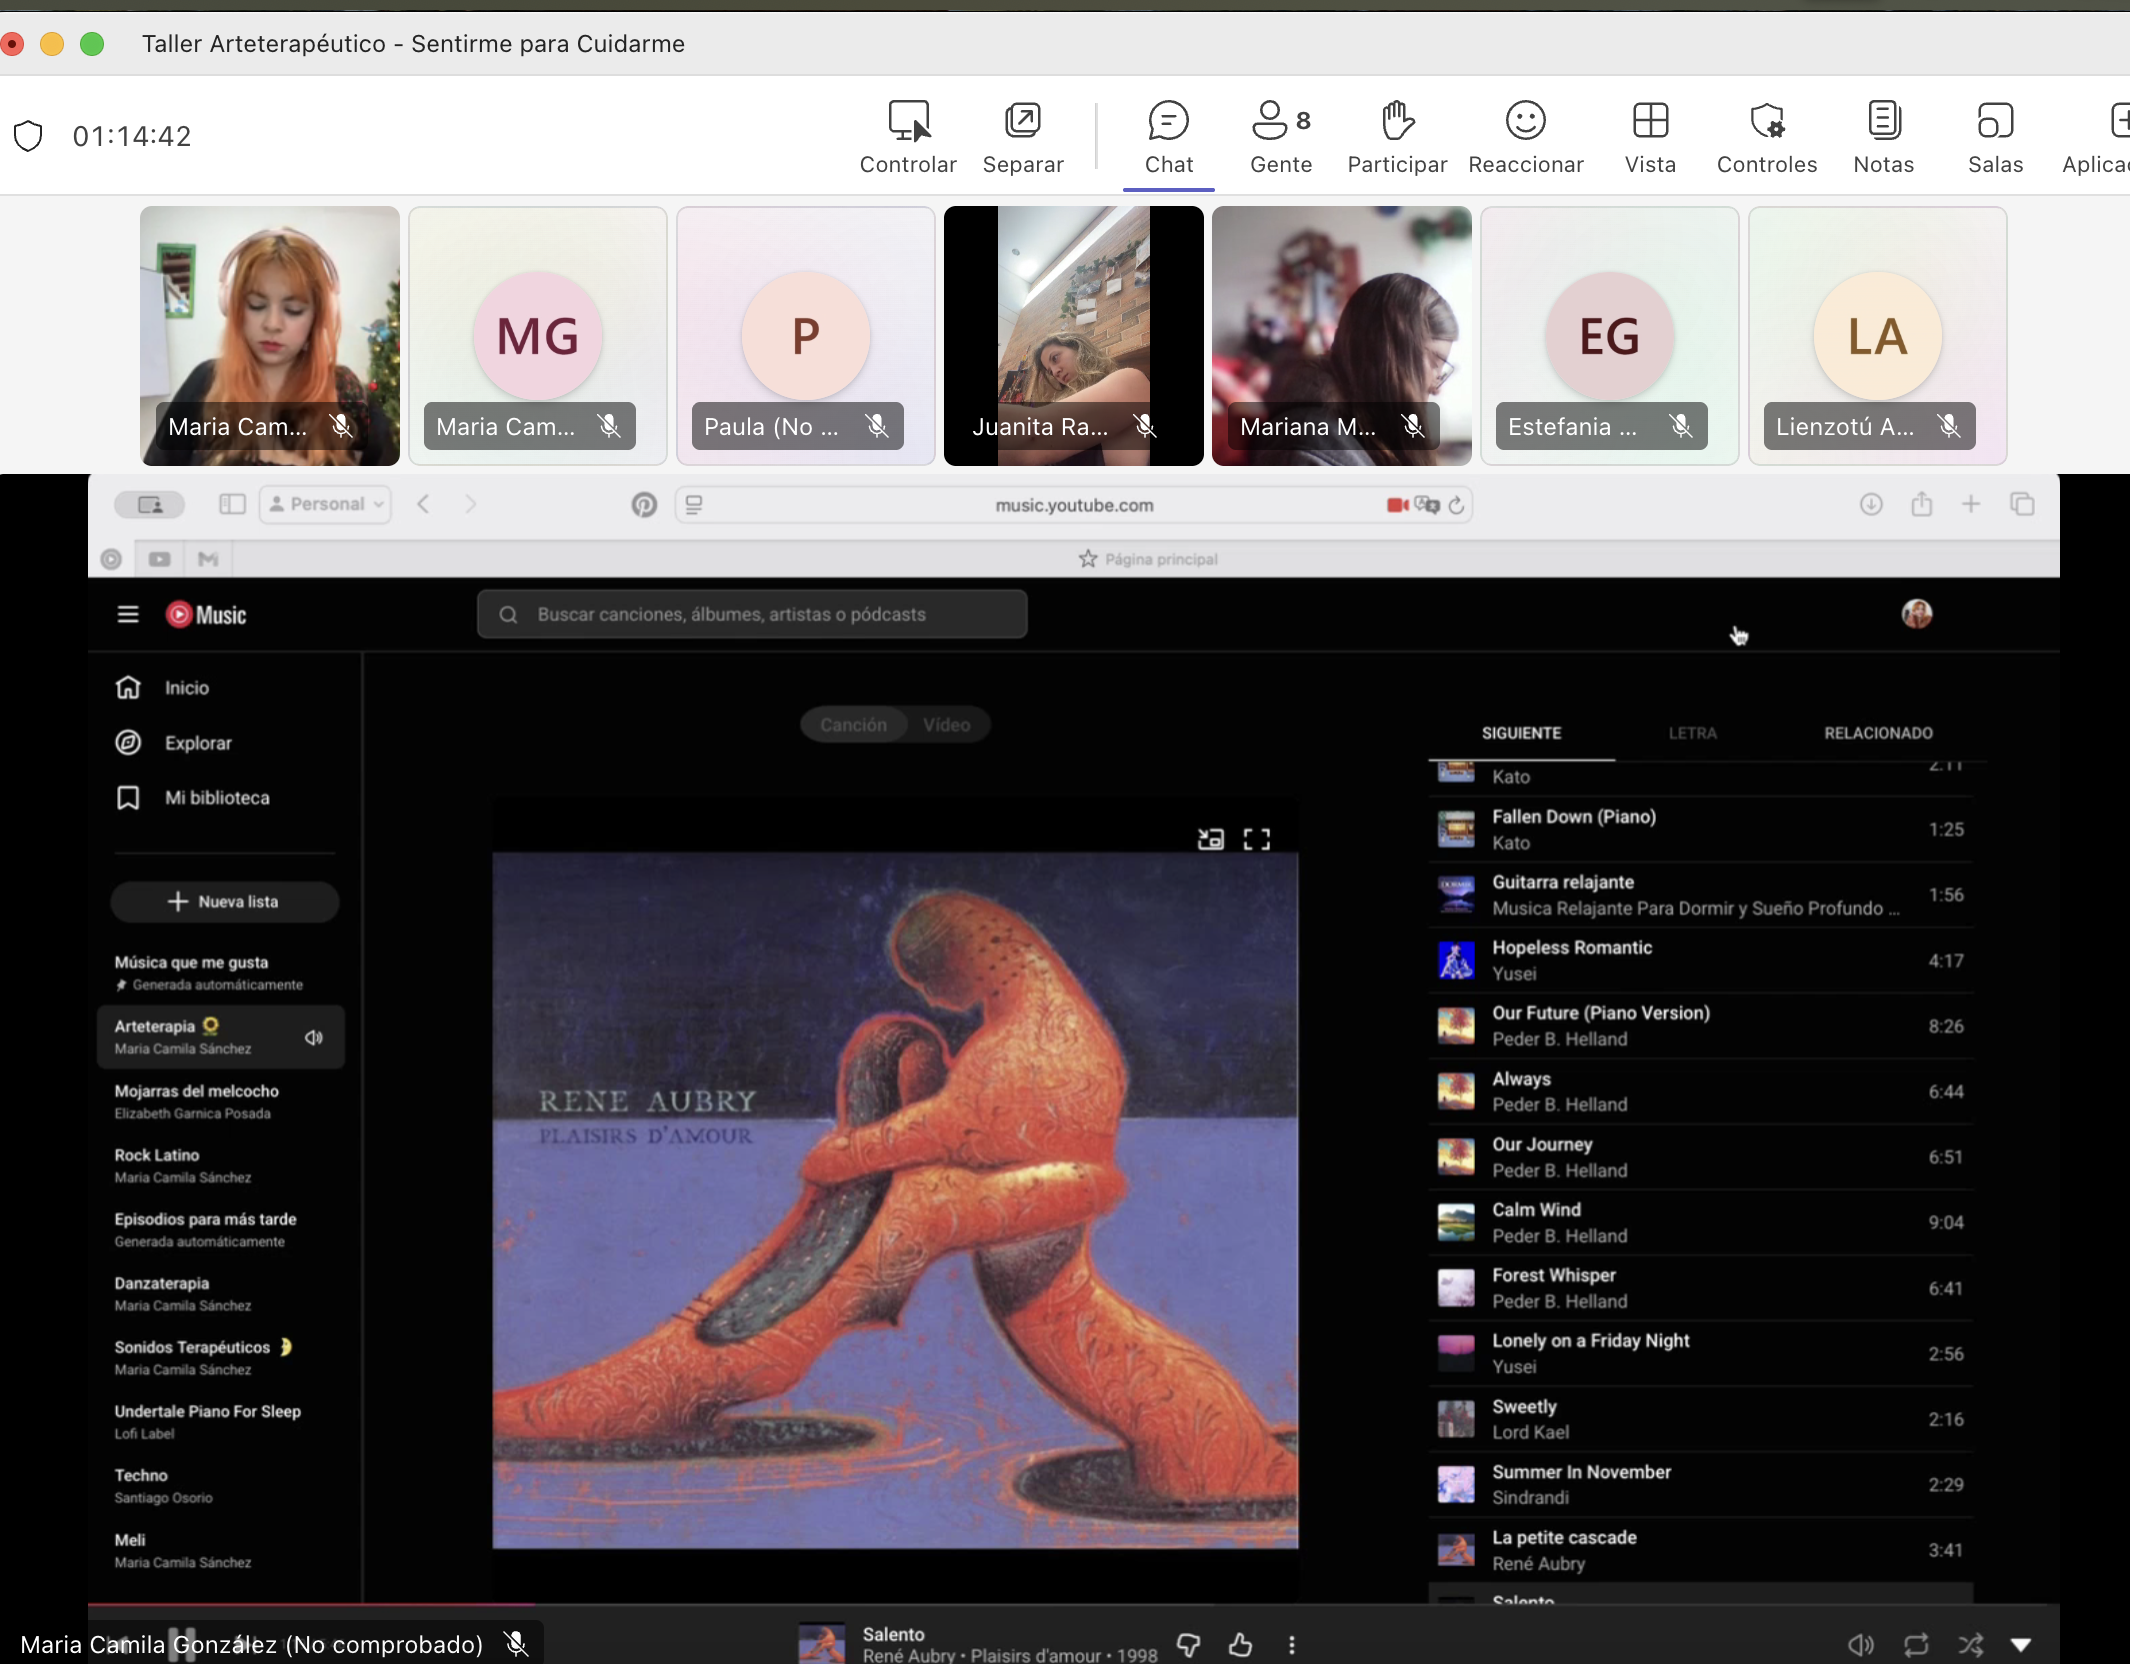This screenshot has width=2130, height=1664.
Task: Open the three-dot menu for Salento
Action: click(x=1291, y=1645)
